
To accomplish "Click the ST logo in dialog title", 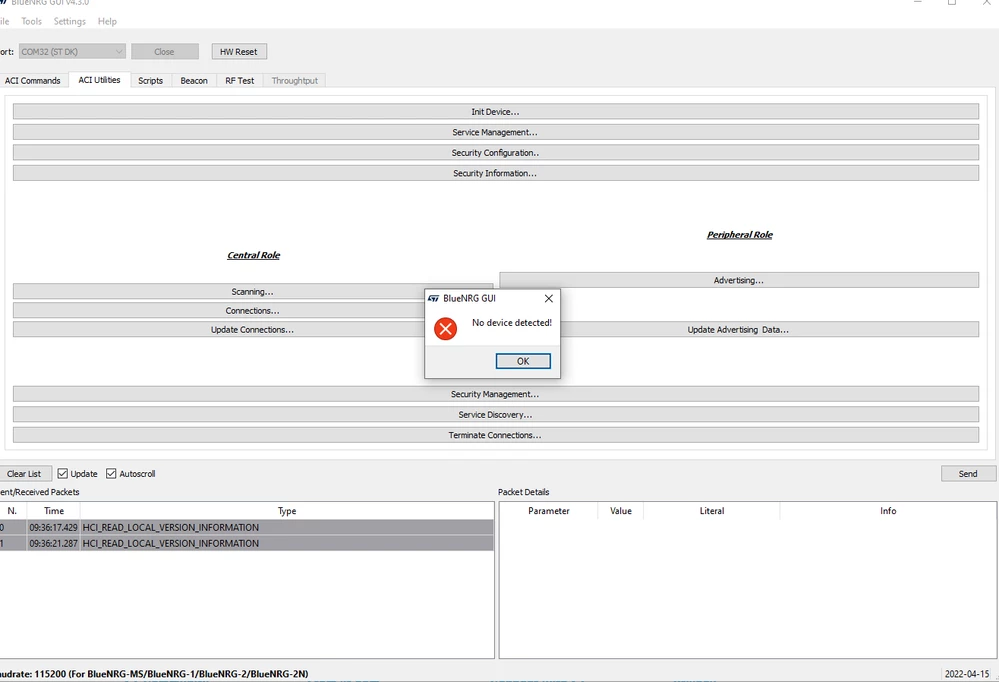I will point(433,298).
